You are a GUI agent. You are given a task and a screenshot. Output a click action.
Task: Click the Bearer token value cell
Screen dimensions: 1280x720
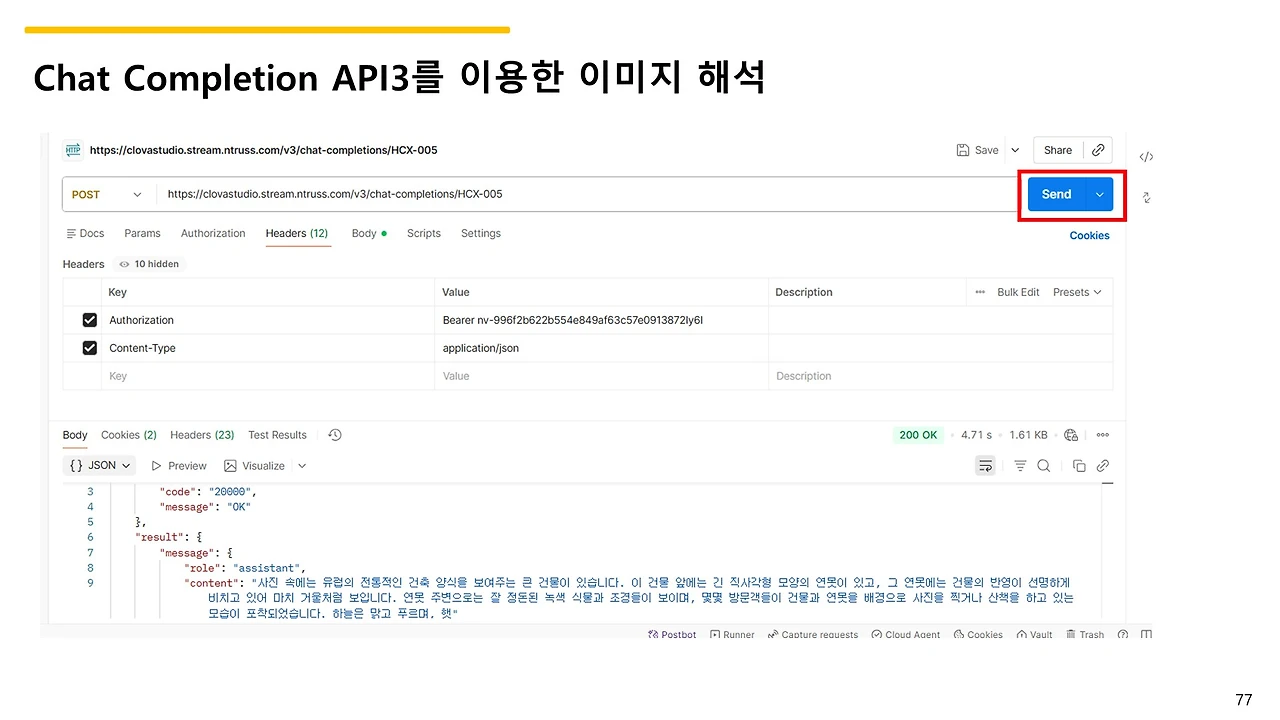[603, 320]
